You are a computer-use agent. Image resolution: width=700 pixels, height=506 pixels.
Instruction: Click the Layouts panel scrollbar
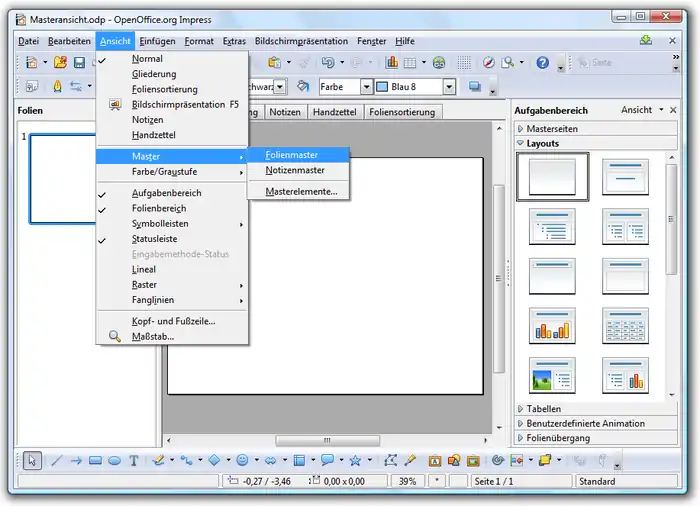[x=671, y=219]
